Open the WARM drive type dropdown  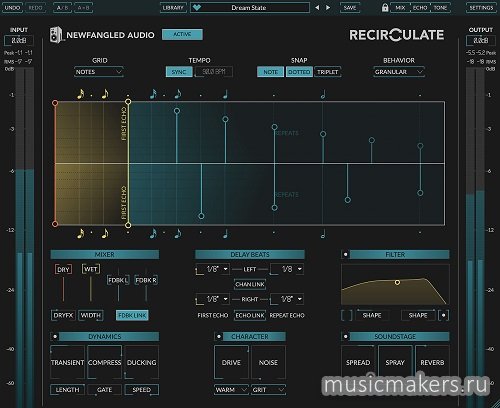[x=231, y=390]
